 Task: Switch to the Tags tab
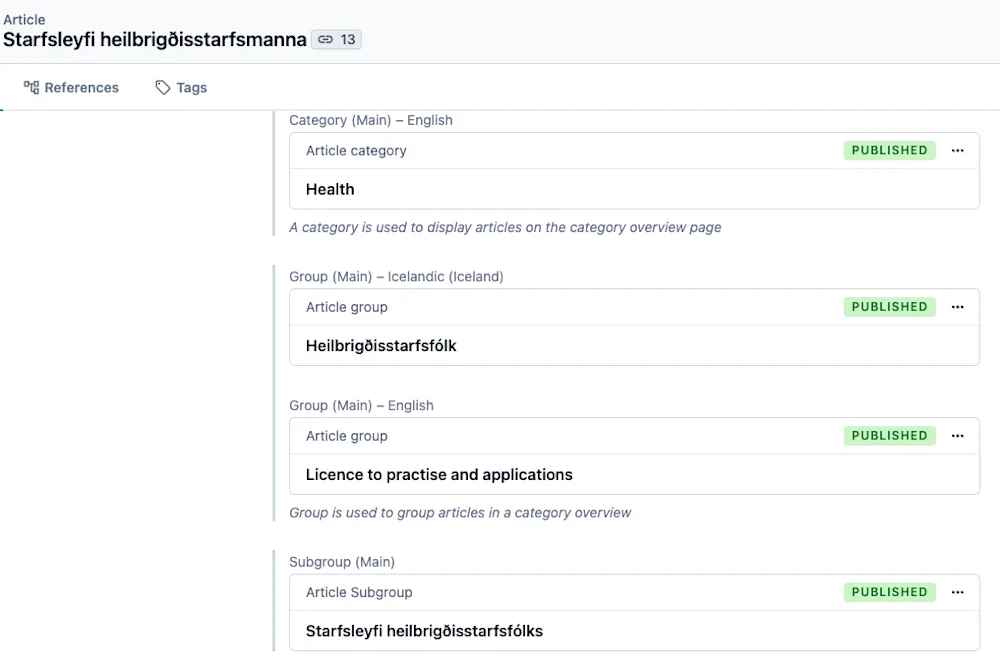pyautogui.click(x=181, y=88)
